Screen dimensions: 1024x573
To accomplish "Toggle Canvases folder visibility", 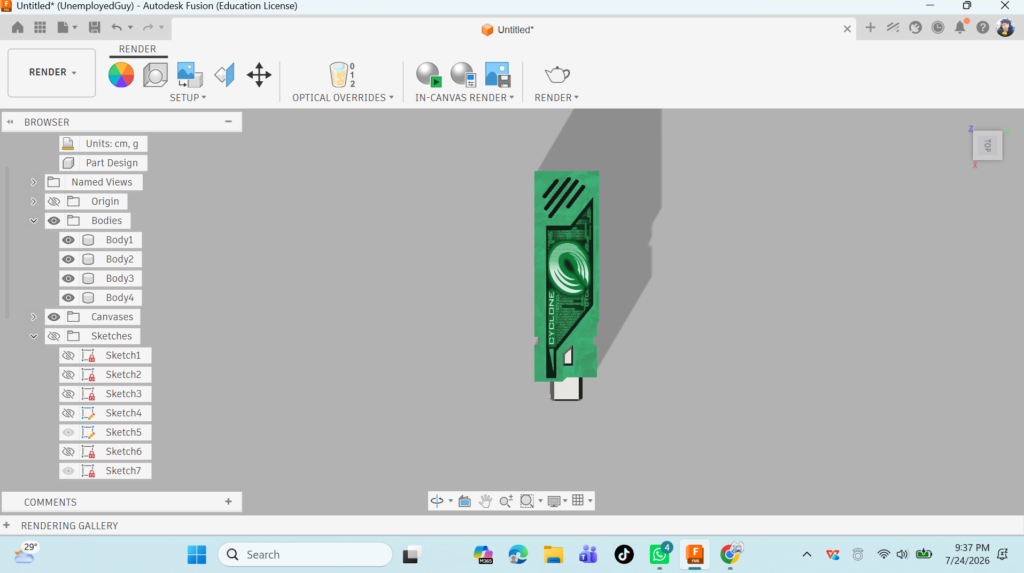I will click(x=54, y=317).
